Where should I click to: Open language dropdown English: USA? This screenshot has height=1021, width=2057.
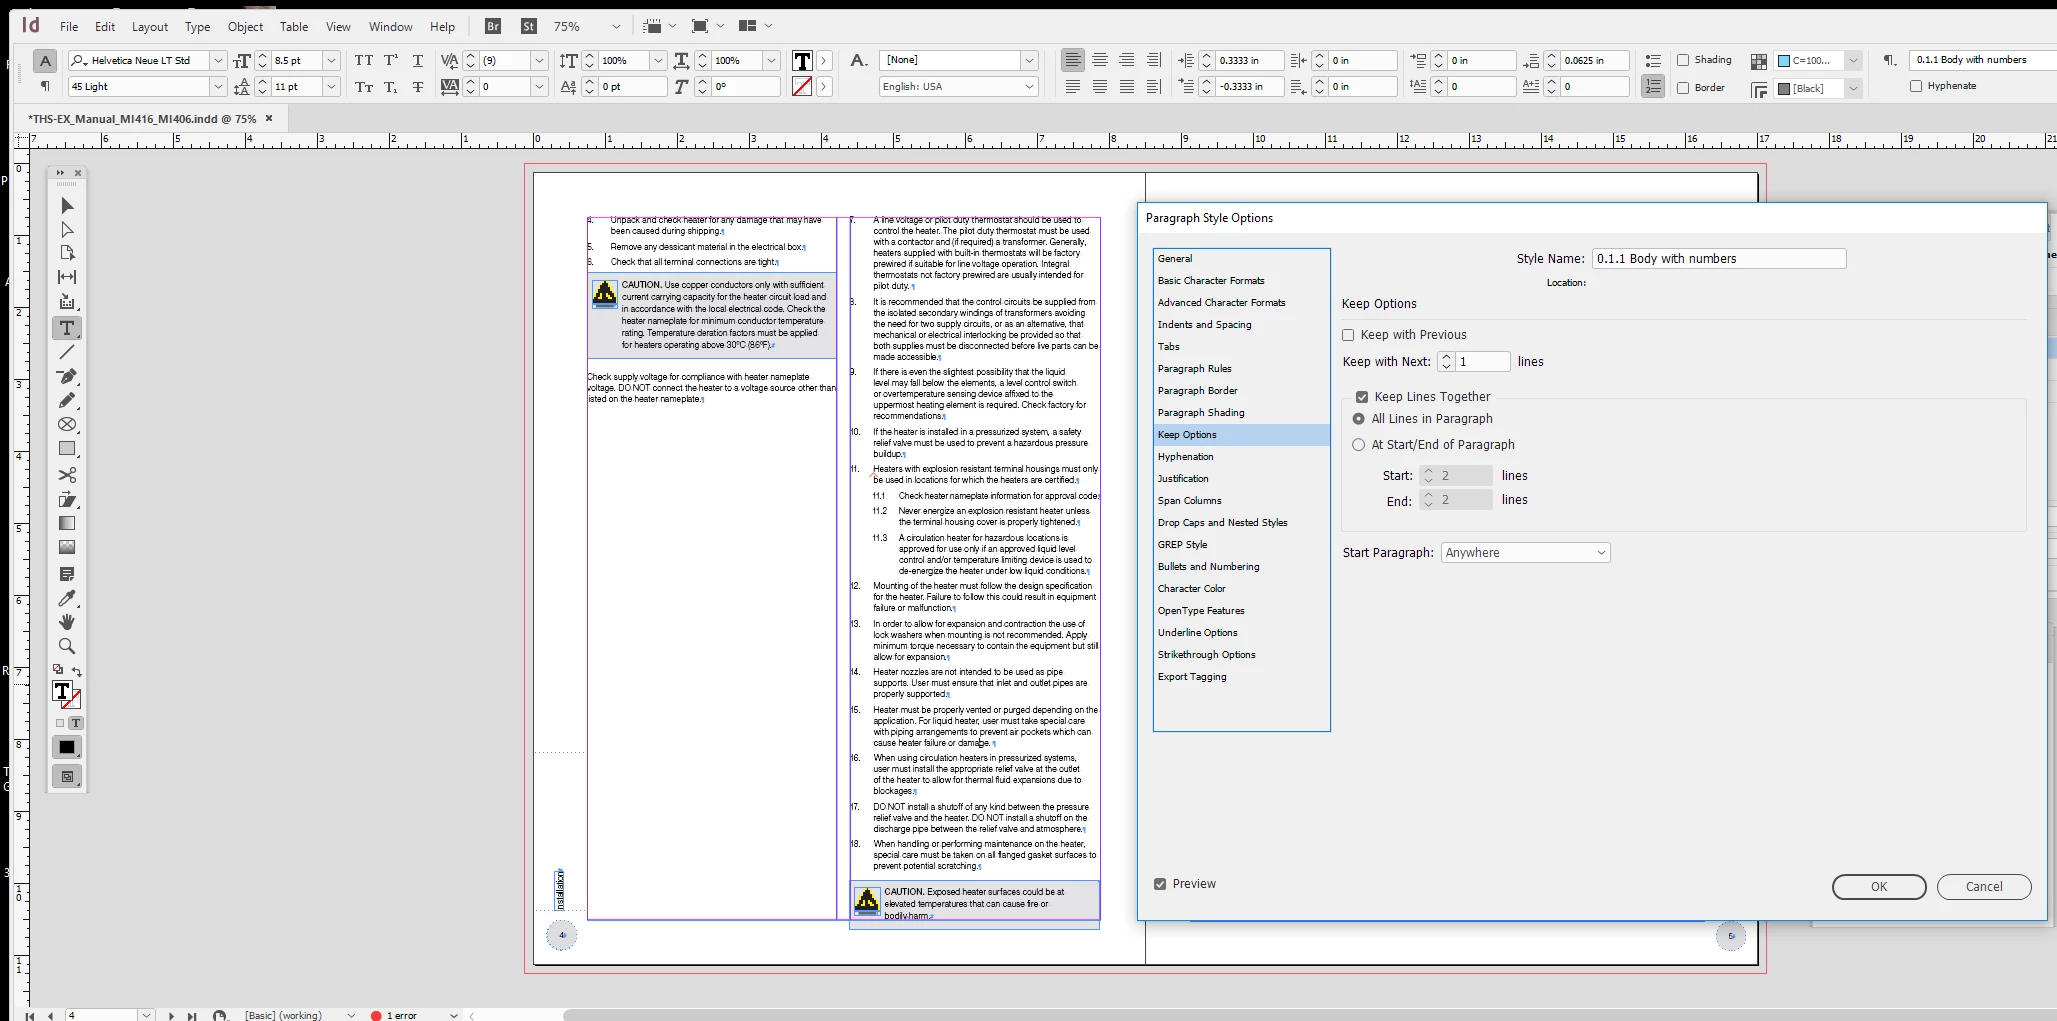coord(1029,87)
